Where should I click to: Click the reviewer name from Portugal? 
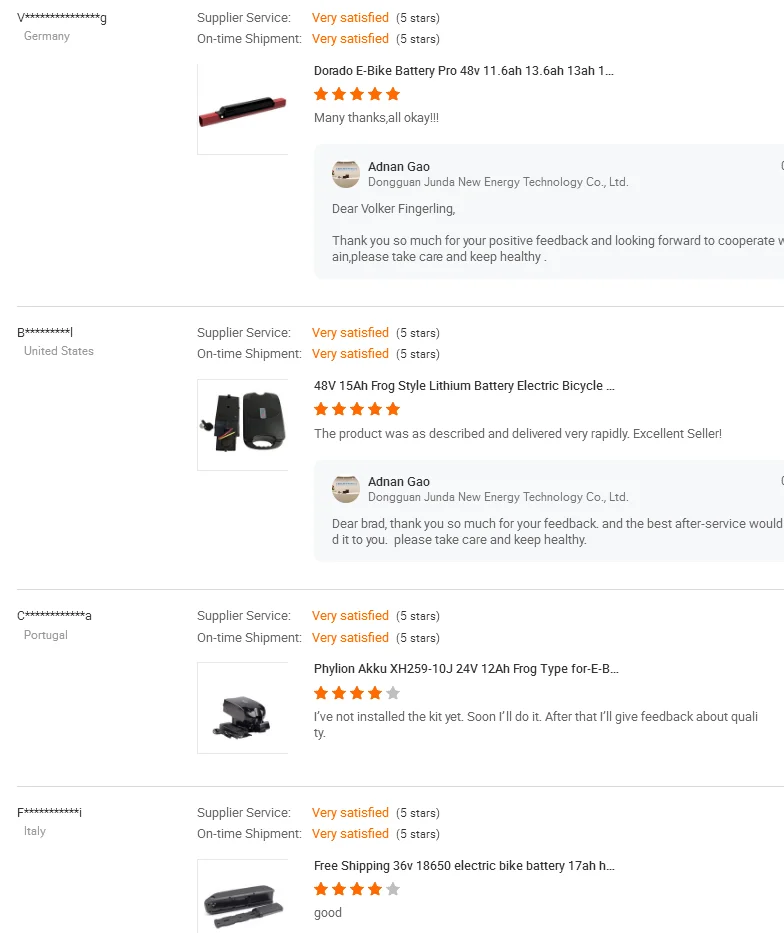click(x=54, y=616)
